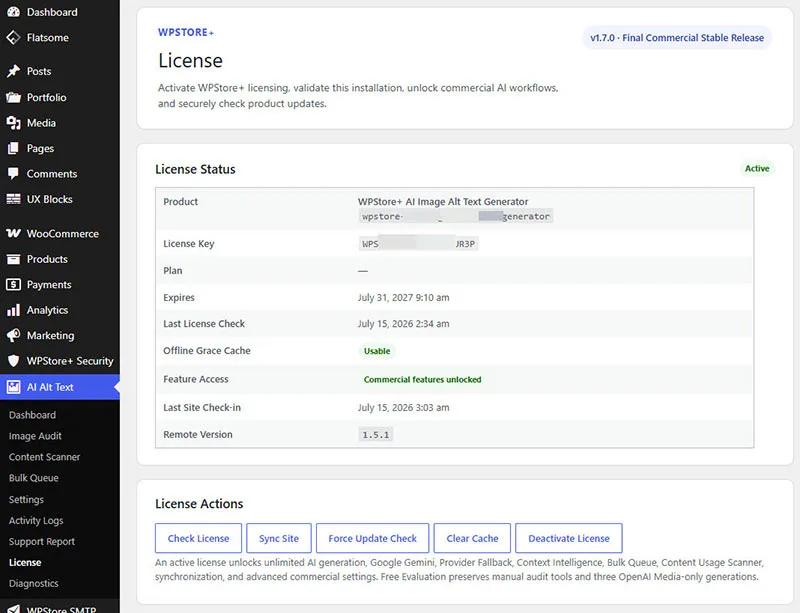Click the WPSTORE+ brand label
Image resolution: width=800 pixels, height=613 pixels.
coord(186,33)
